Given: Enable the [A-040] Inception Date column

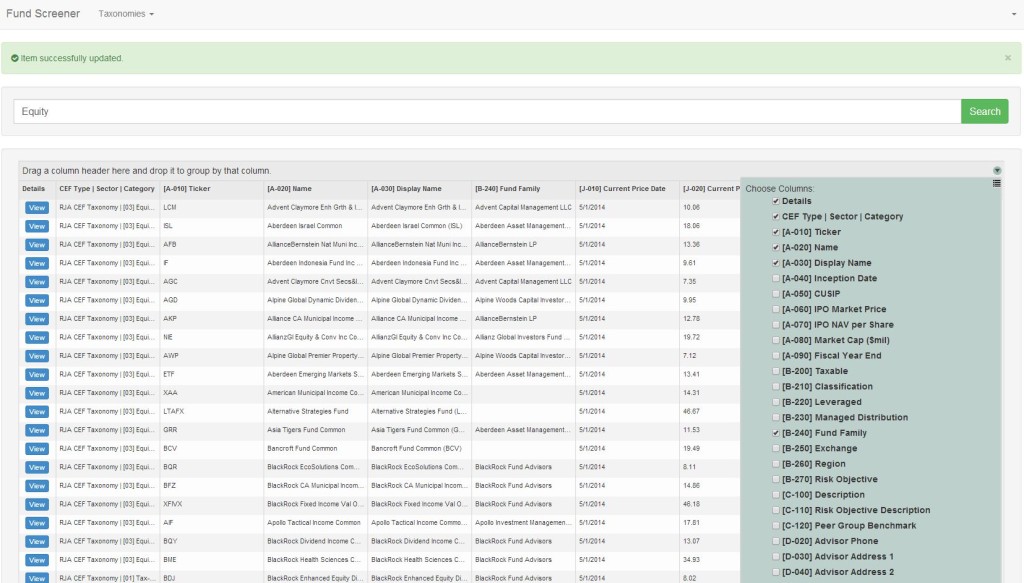Looking at the screenshot, I should [x=776, y=278].
